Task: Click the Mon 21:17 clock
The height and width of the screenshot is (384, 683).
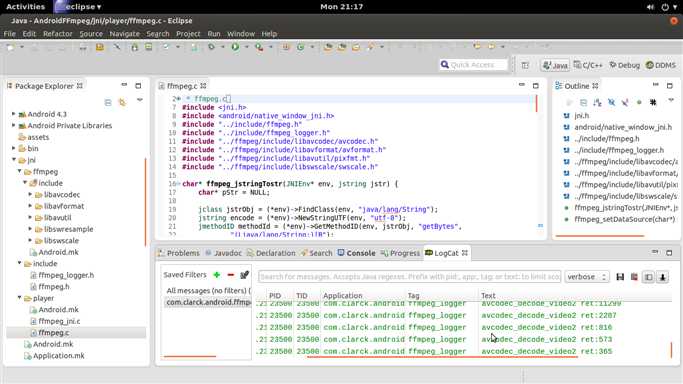Action: [x=342, y=7]
